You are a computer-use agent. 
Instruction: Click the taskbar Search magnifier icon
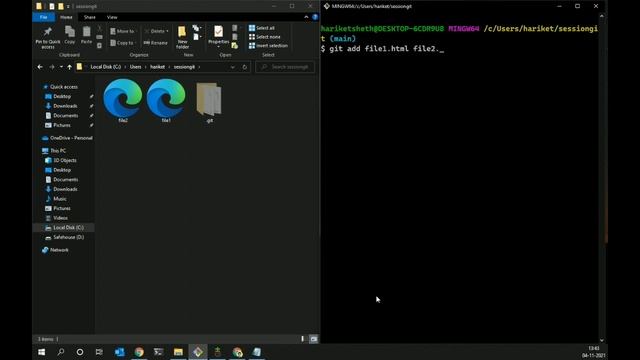pyautogui.click(x=61, y=352)
